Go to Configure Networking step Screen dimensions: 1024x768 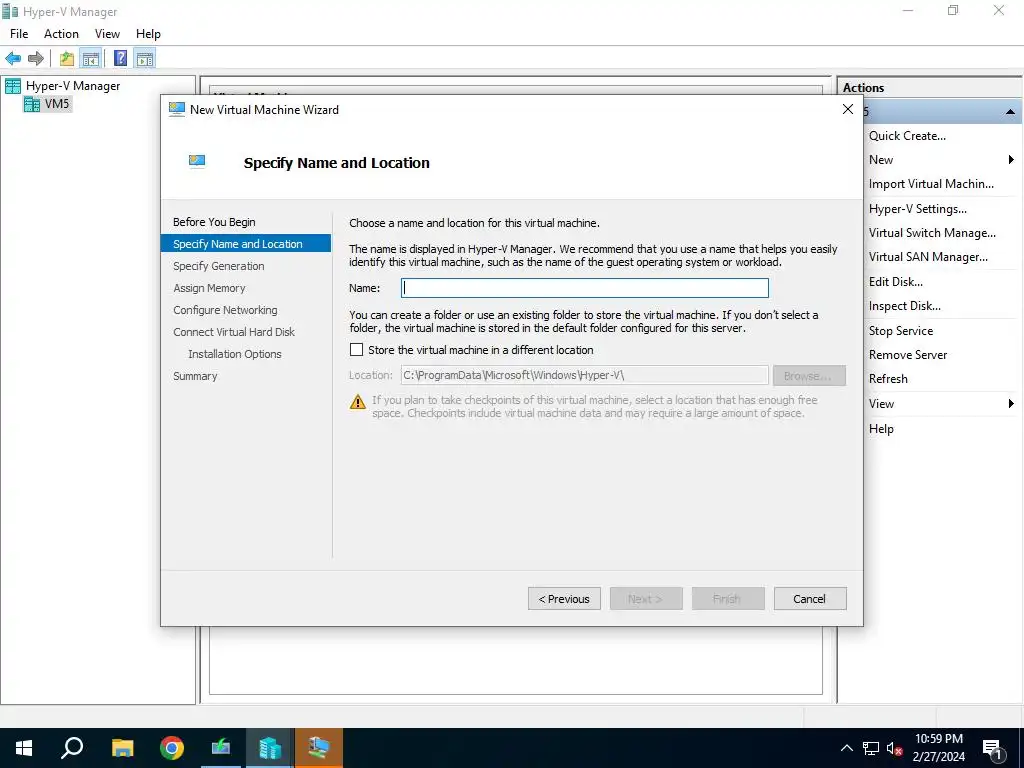225,310
